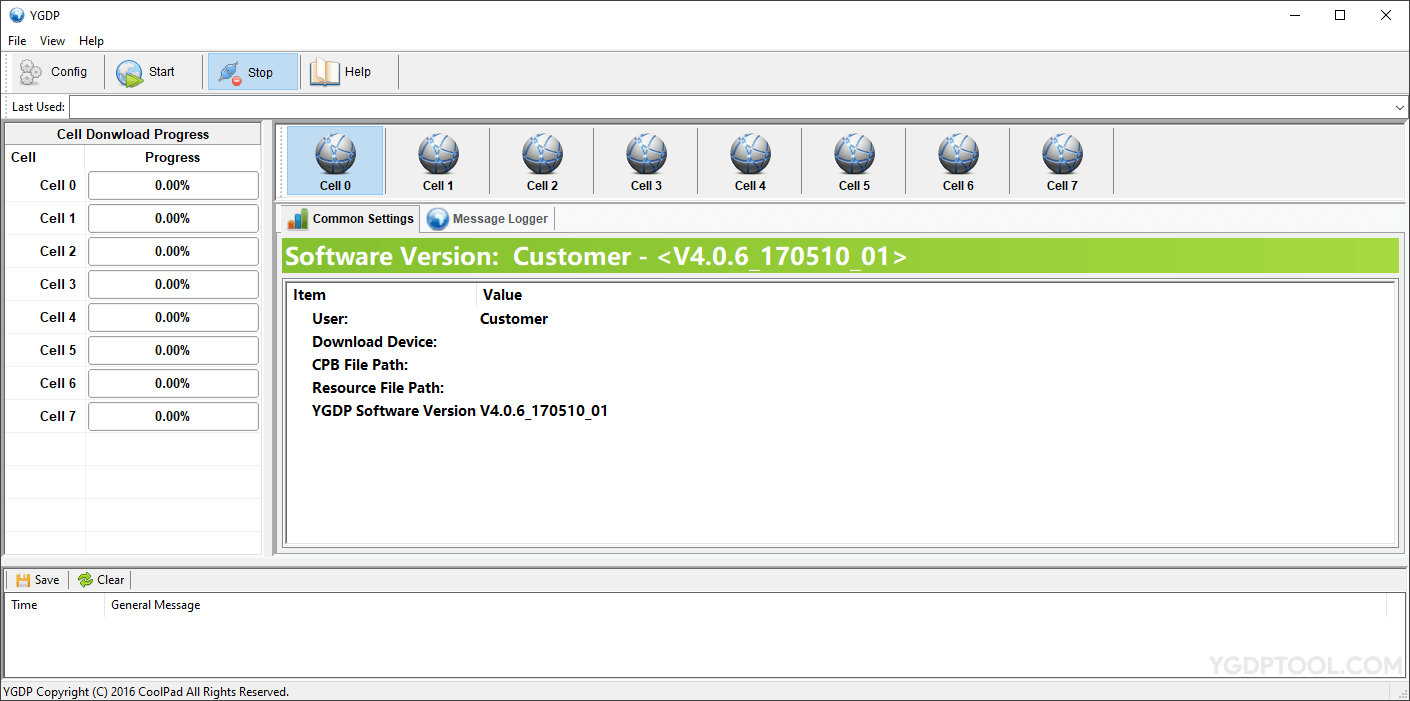This screenshot has height=701, width=1410.
Task: Open Help from the toolbar
Action: coord(343,72)
